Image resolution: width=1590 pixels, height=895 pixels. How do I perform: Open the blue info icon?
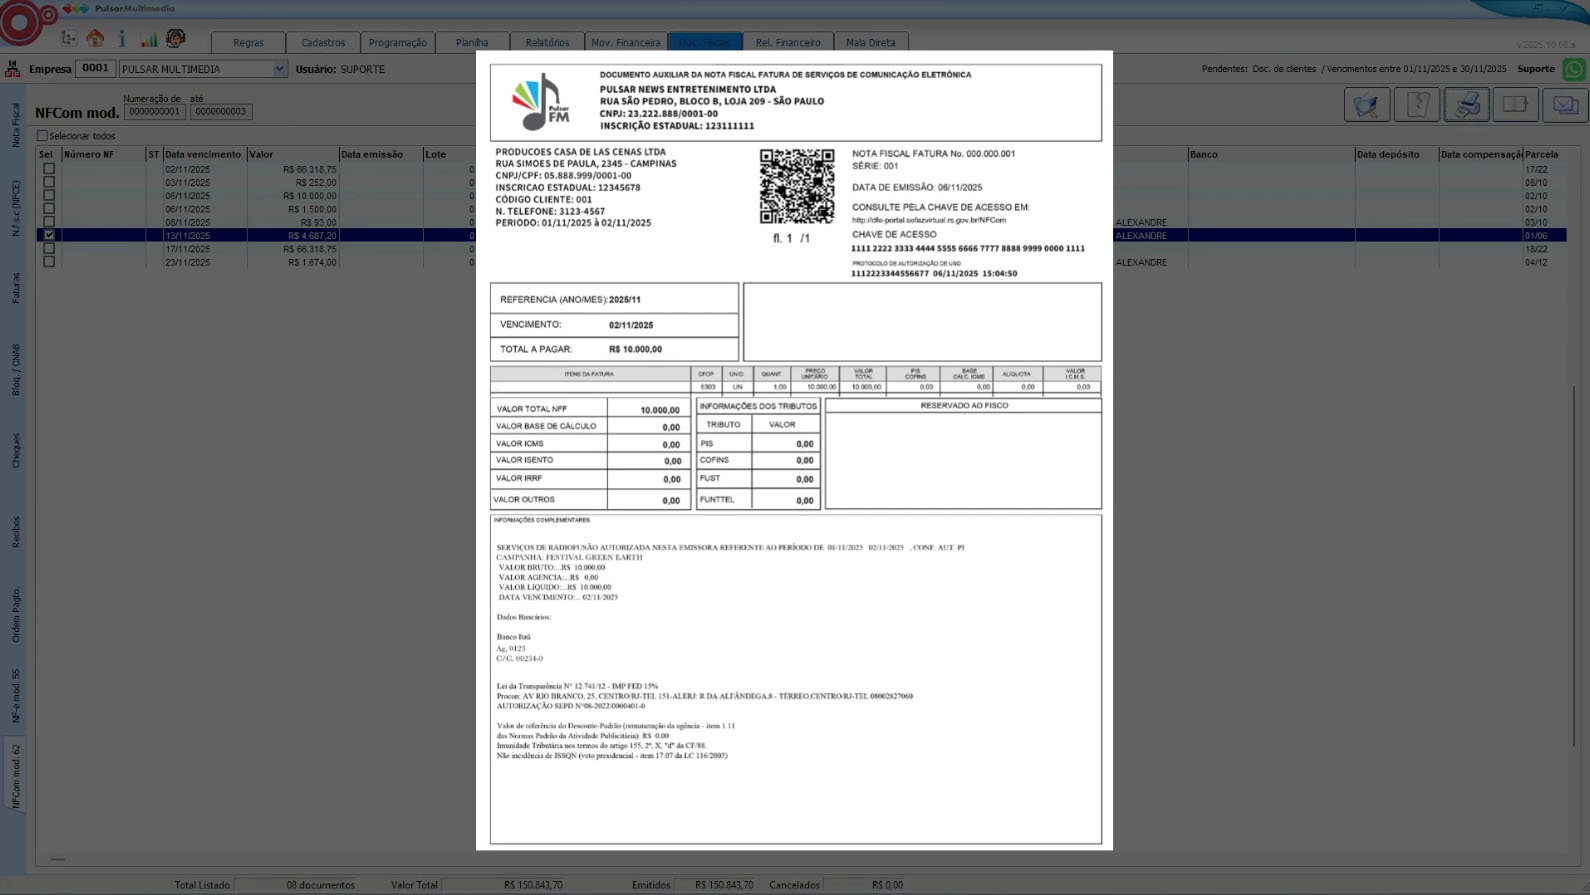point(122,39)
